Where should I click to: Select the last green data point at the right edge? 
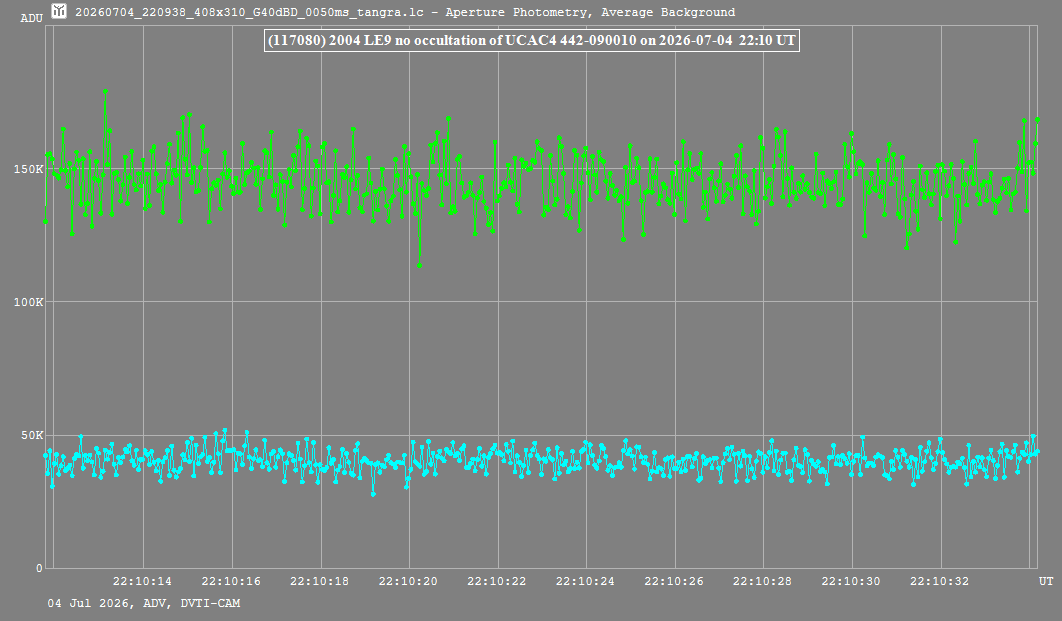[x=1038, y=119]
